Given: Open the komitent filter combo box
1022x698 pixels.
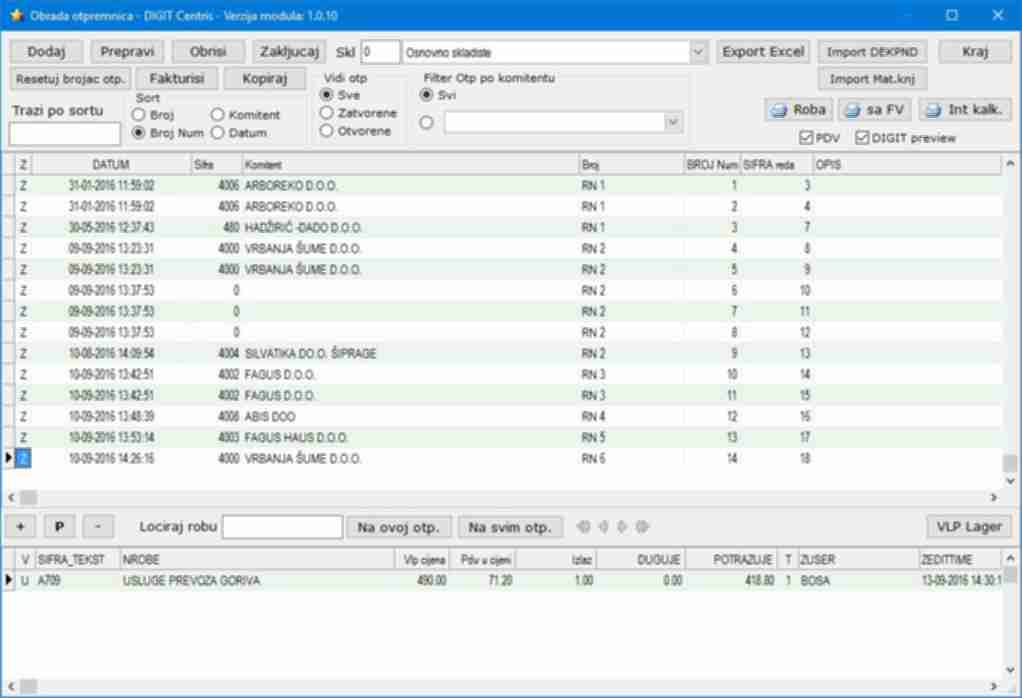Looking at the screenshot, I should pos(673,122).
